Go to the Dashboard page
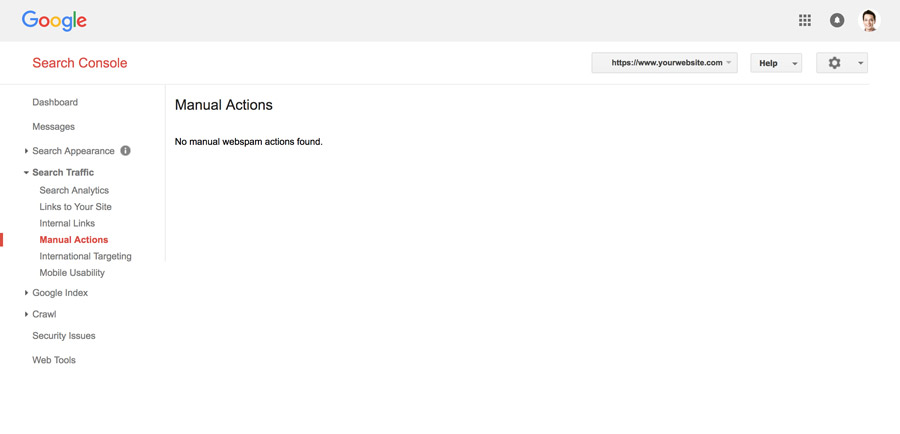 click(55, 102)
